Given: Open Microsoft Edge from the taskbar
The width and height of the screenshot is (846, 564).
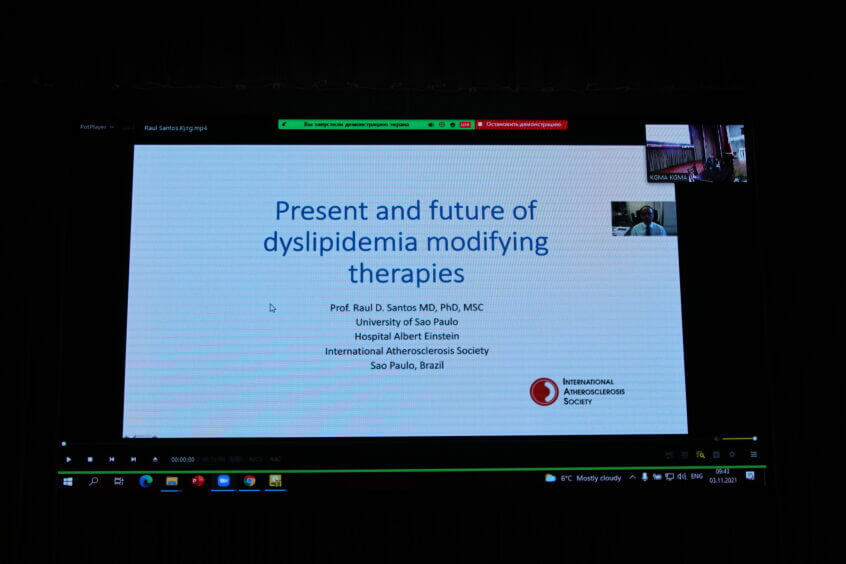Looking at the screenshot, I should coord(146,481).
